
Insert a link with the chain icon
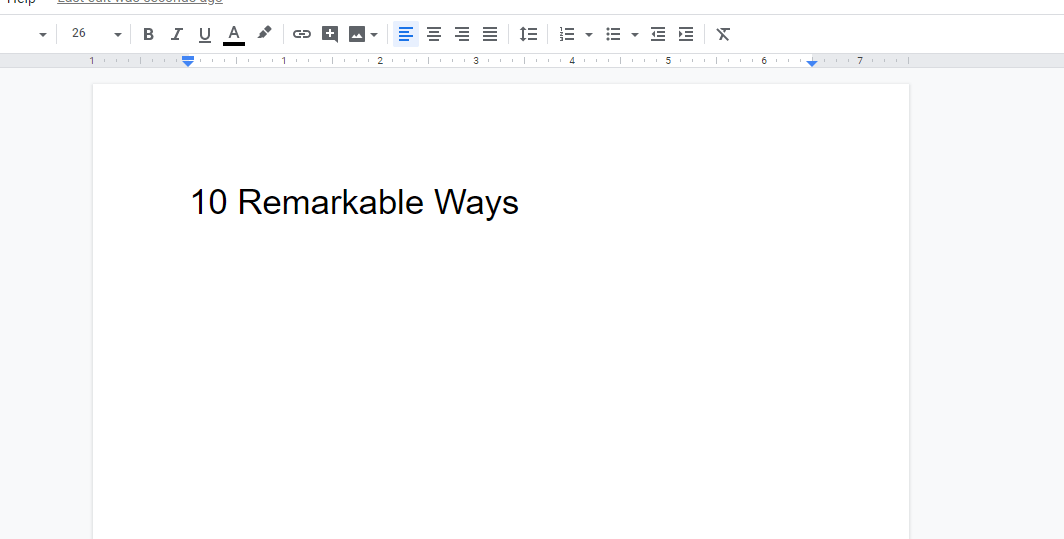(x=301, y=34)
